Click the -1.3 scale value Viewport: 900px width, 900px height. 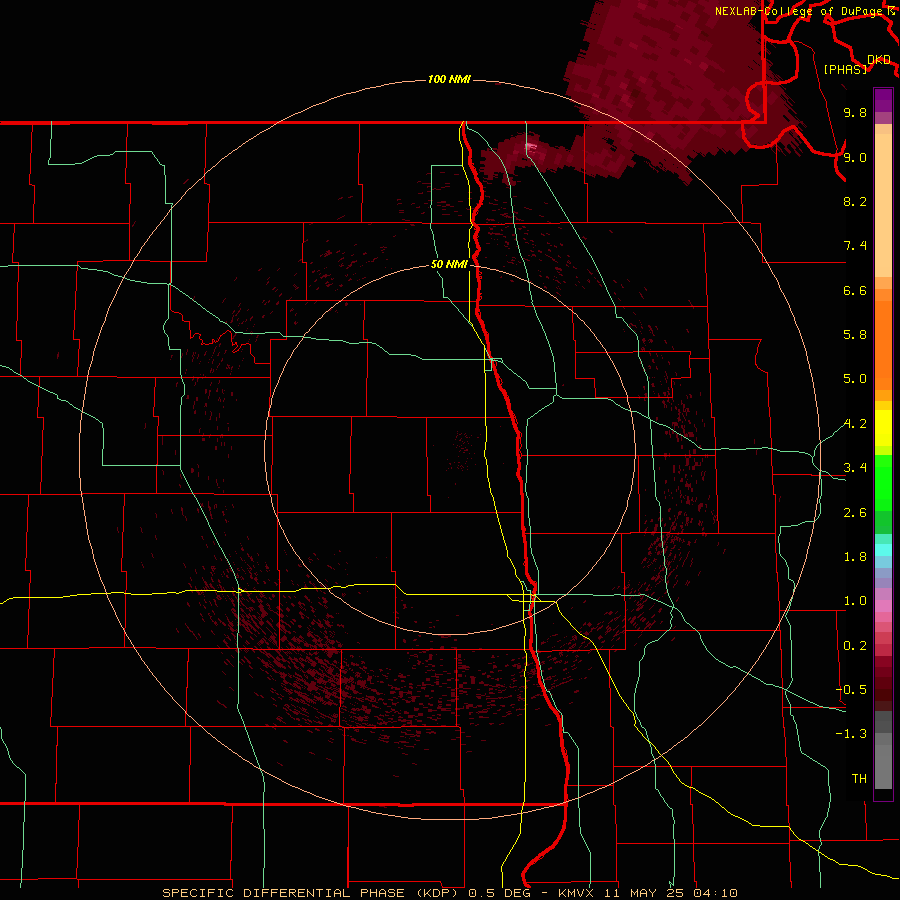point(851,734)
